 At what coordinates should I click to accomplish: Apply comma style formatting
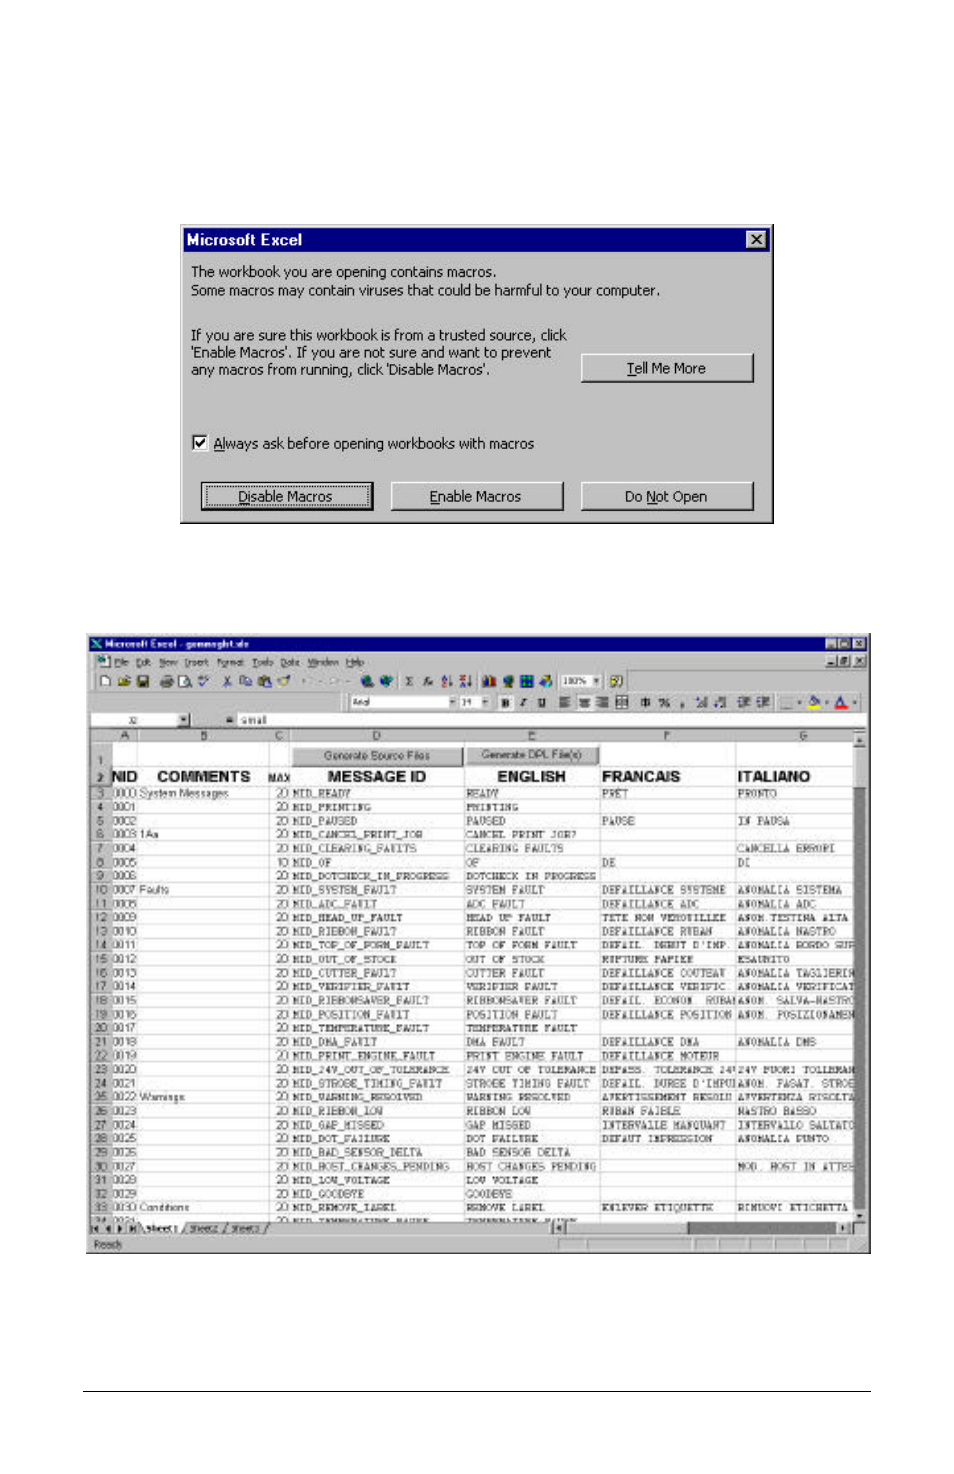coord(681,703)
